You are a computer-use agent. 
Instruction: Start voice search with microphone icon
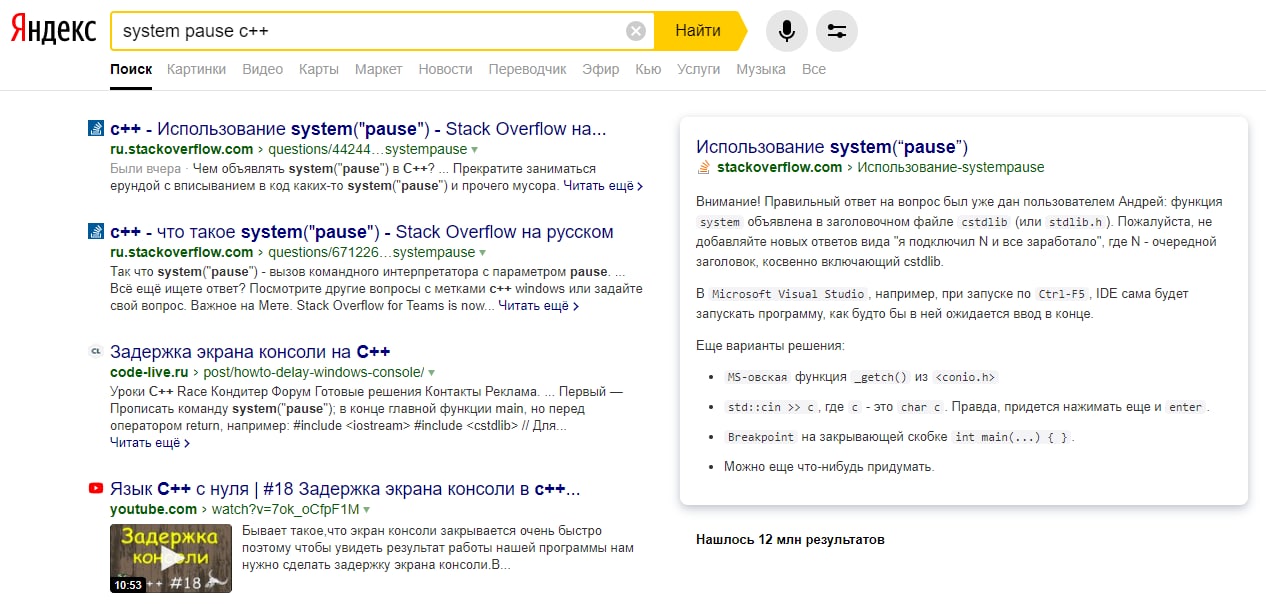pyautogui.click(x=787, y=31)
